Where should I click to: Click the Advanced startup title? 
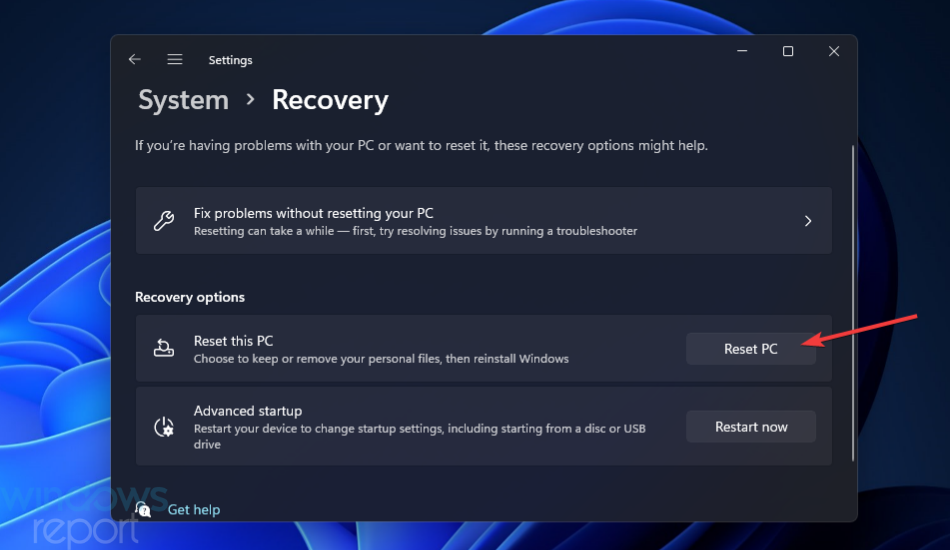(248, 411)
